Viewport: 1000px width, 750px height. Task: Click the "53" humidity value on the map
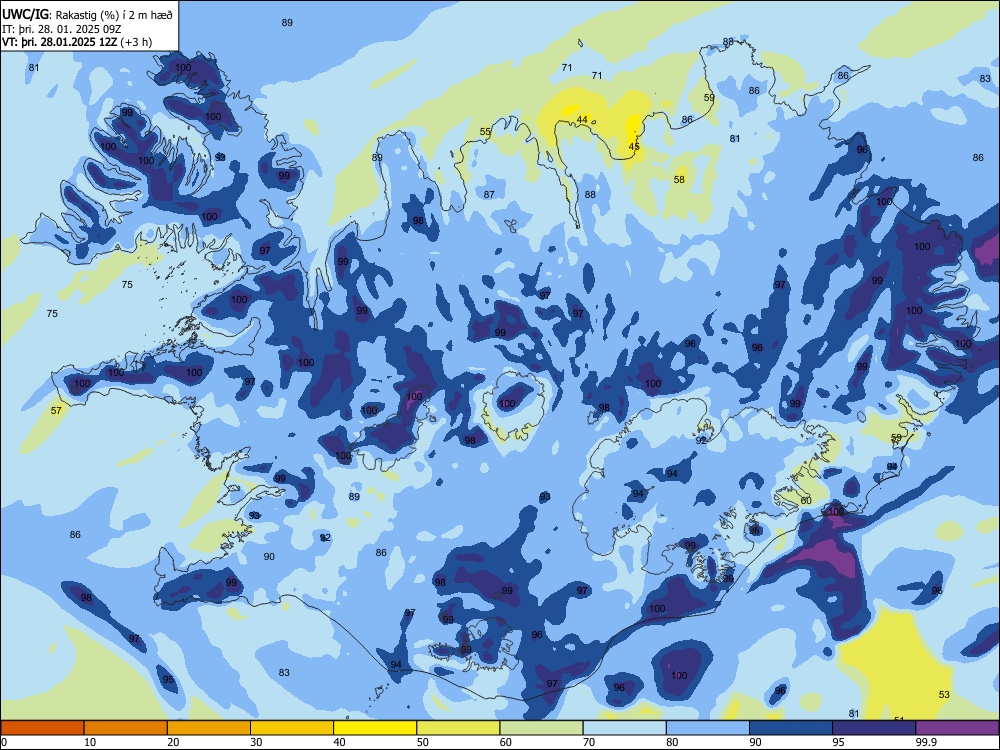click(945, 695)
